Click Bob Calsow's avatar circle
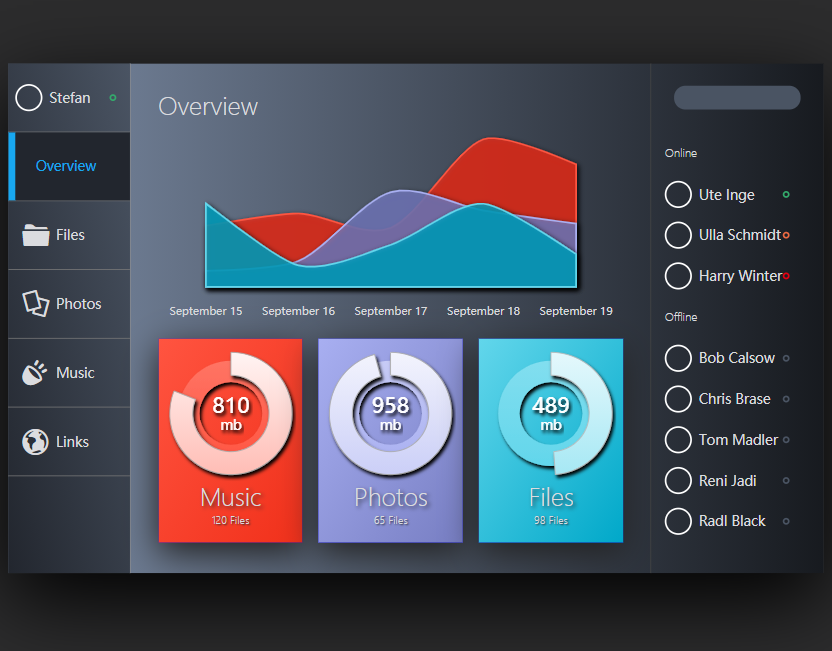This screenshot has height=651, width=832. pos(678,358)
